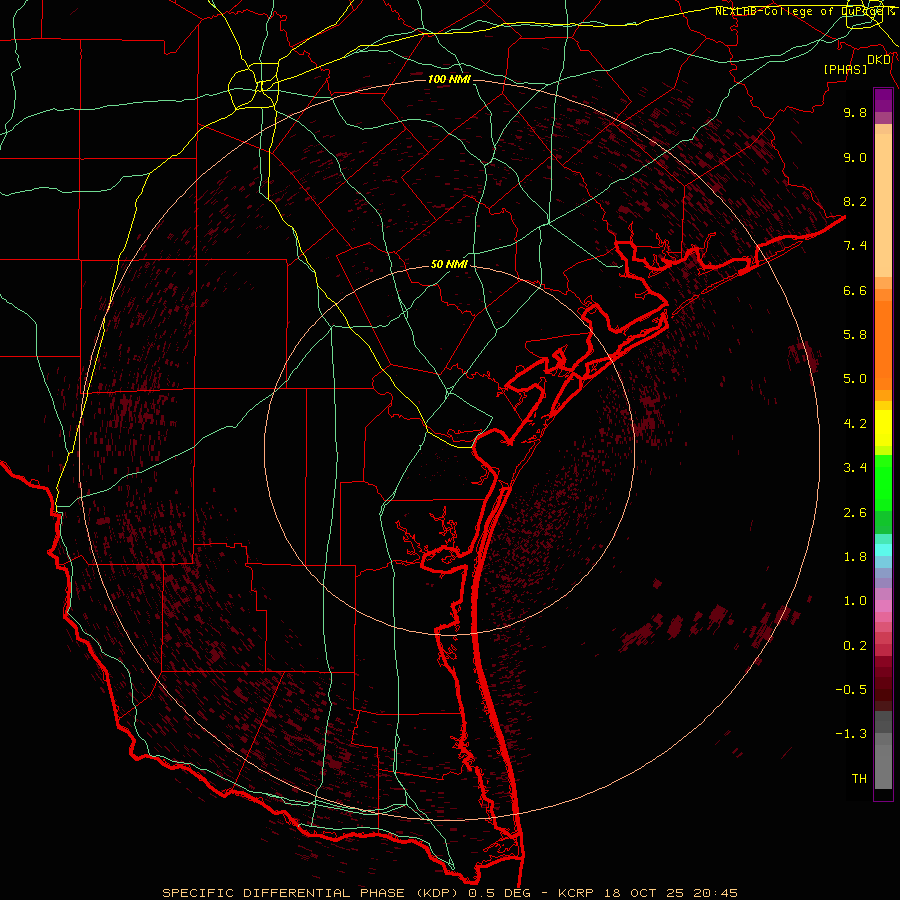Click the 3.4 scale label

click(855, 468)
